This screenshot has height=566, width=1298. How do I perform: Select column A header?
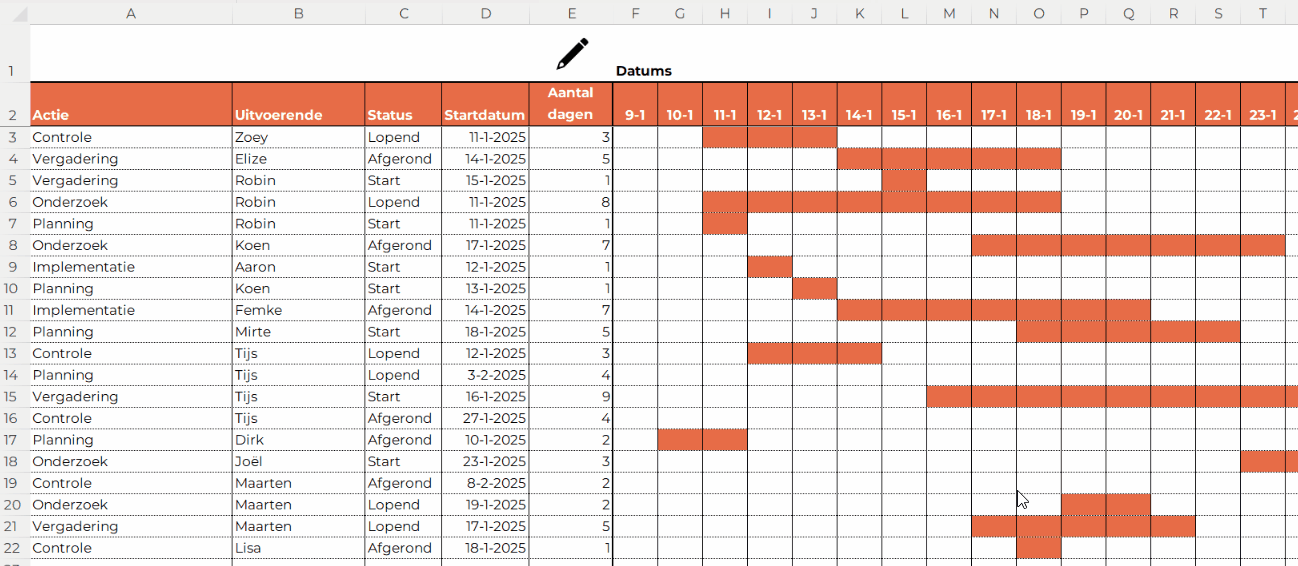[x=131, y=13]
